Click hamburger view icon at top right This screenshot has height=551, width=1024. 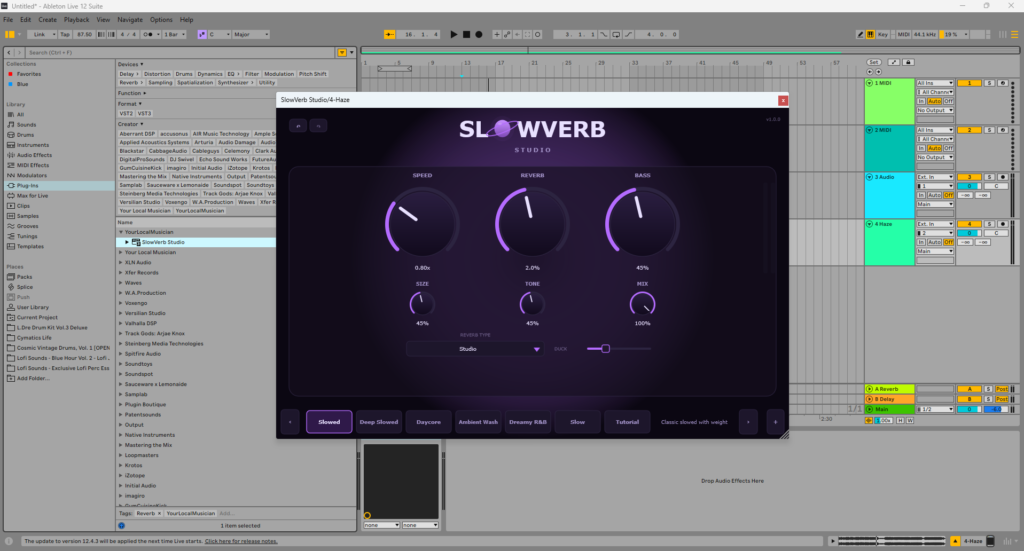pos(1015,35)
